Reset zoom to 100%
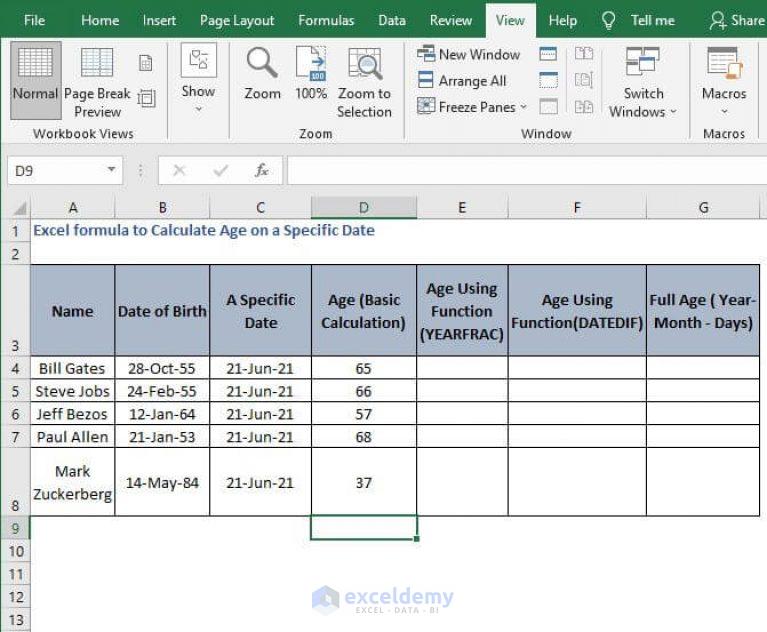This screenshot has width=767, height=632. pyautogui.click(x=311, y=73)
